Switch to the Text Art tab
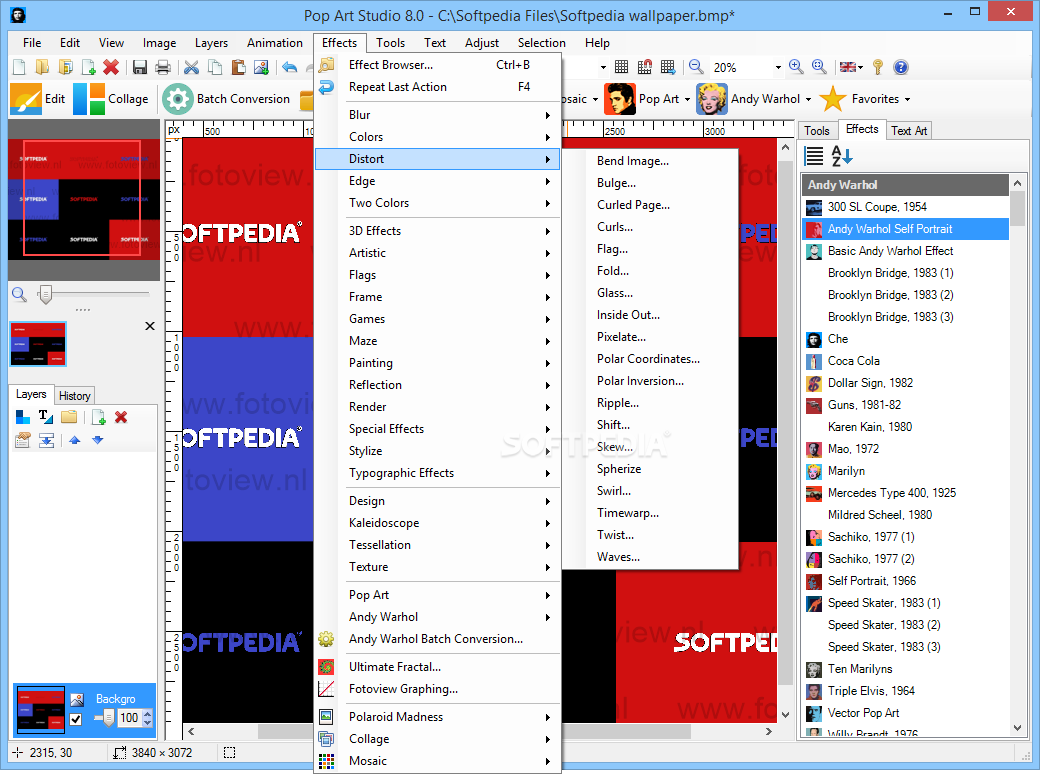This screenshot has width=1040, height=774. click(909, 131)
